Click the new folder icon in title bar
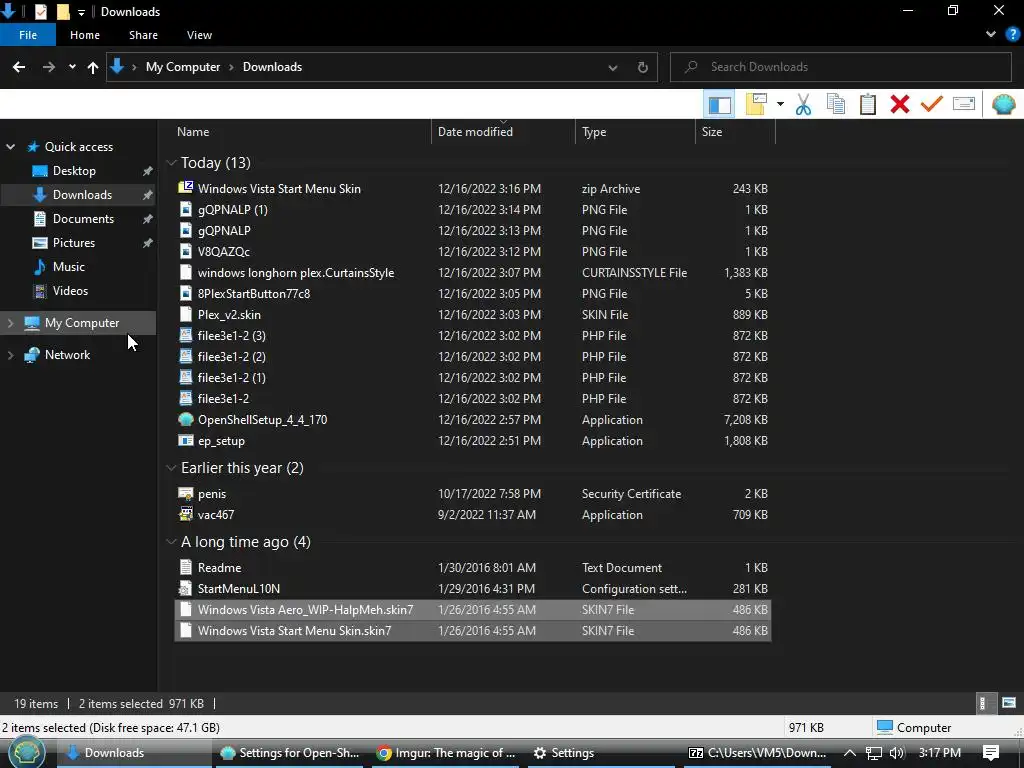1024x768 pixels. (x=63, y=12)
